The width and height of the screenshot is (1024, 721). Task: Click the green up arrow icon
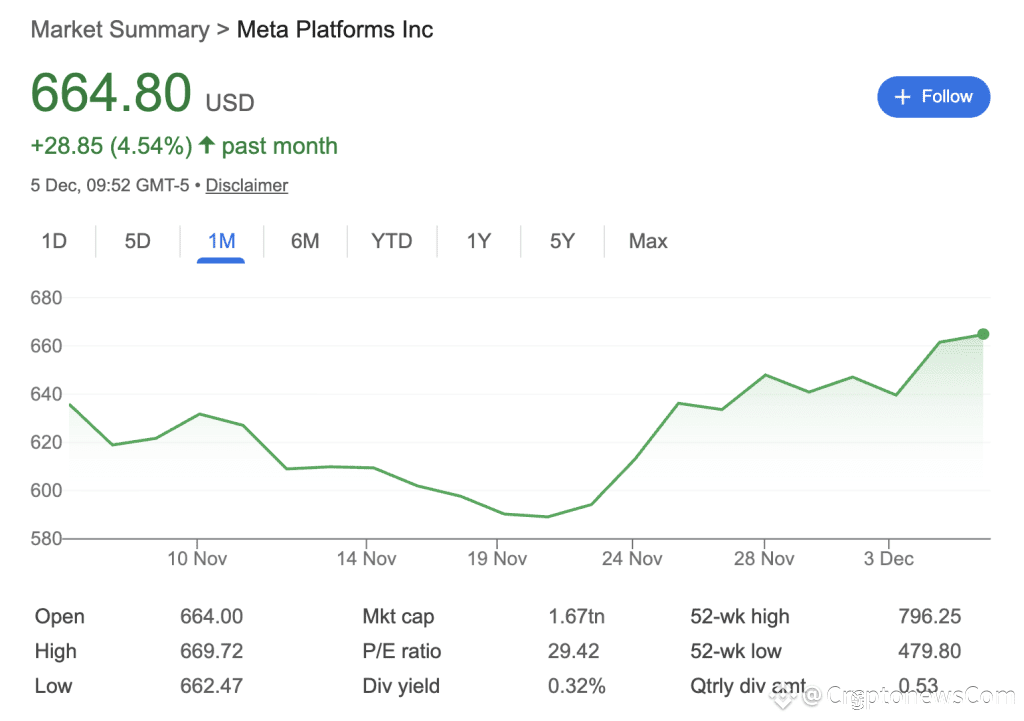pos(207,146)
